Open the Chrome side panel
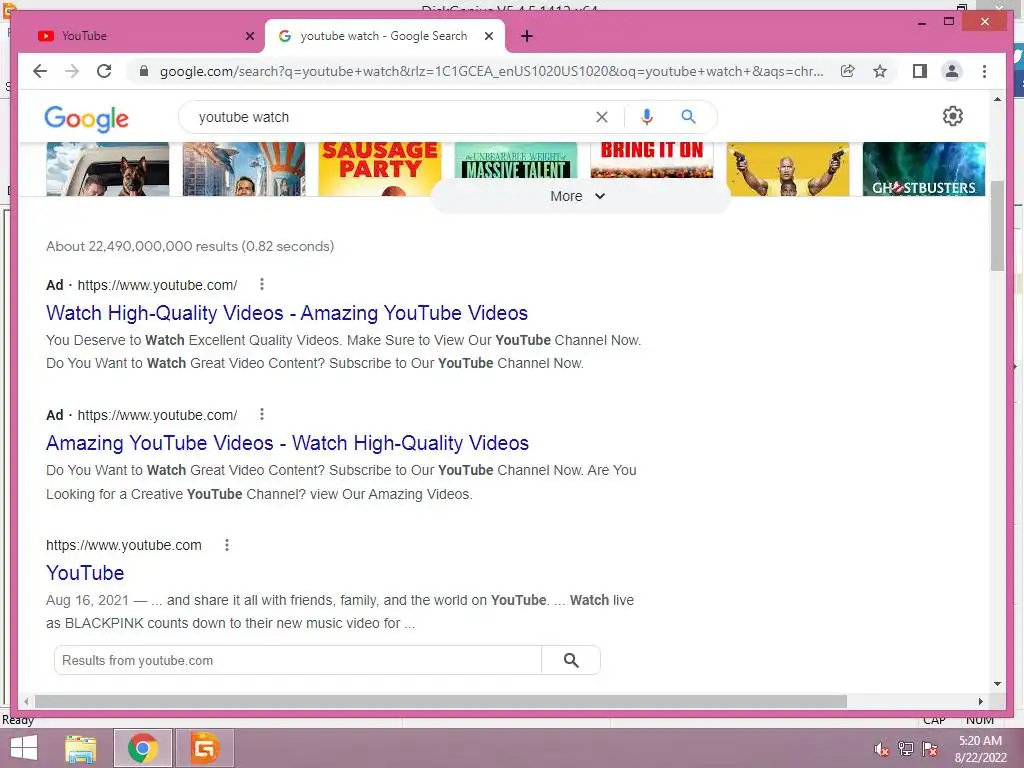1024x768 pixels. 920,71
